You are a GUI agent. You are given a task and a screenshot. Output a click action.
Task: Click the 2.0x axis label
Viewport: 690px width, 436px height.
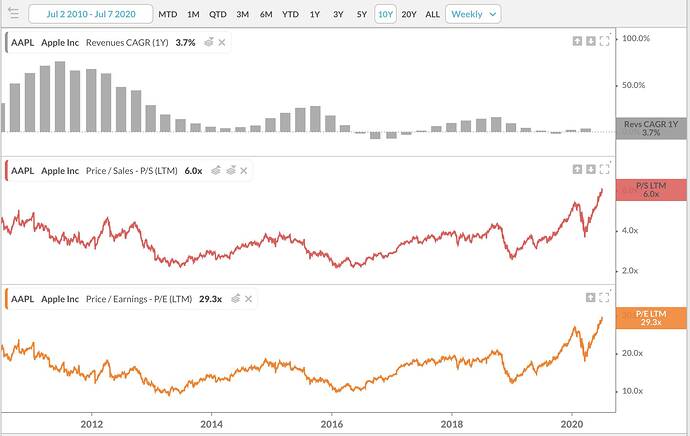pyautogui.click(x=630, y=271)
